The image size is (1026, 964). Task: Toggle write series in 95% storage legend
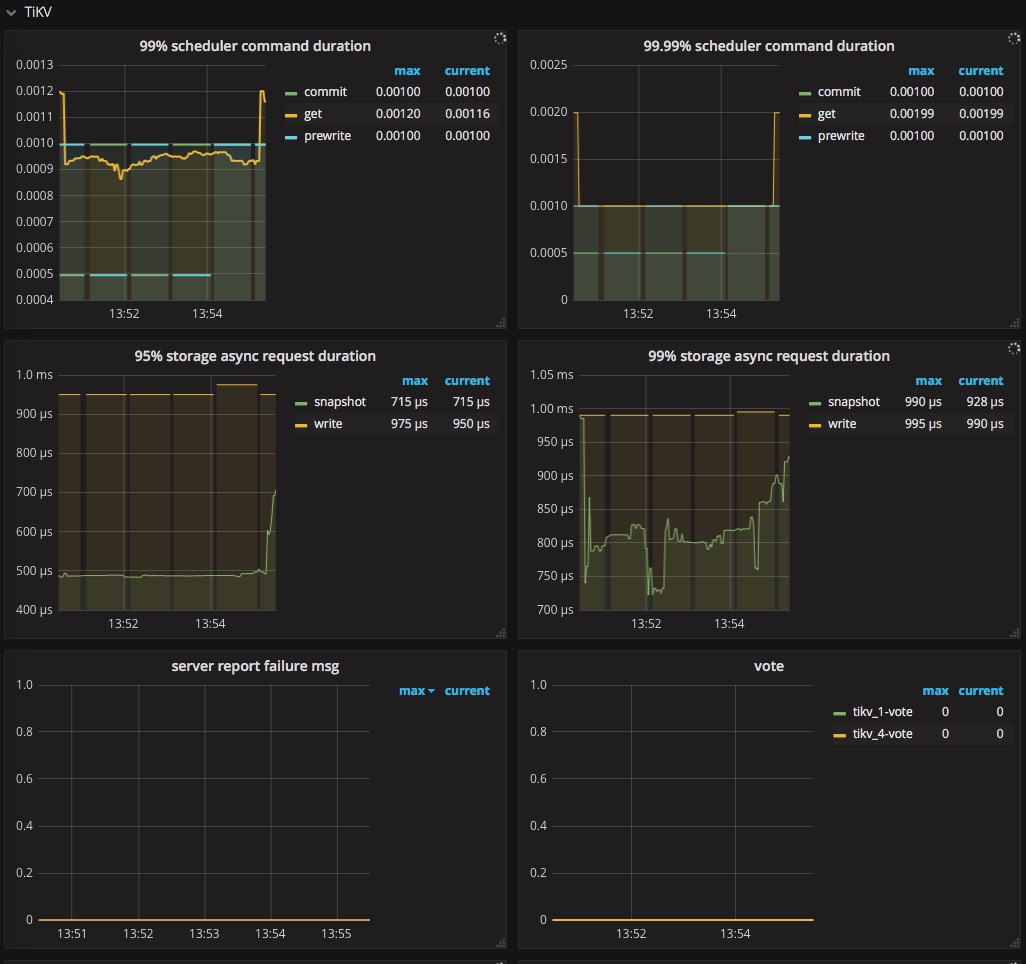tap(328, 423)
